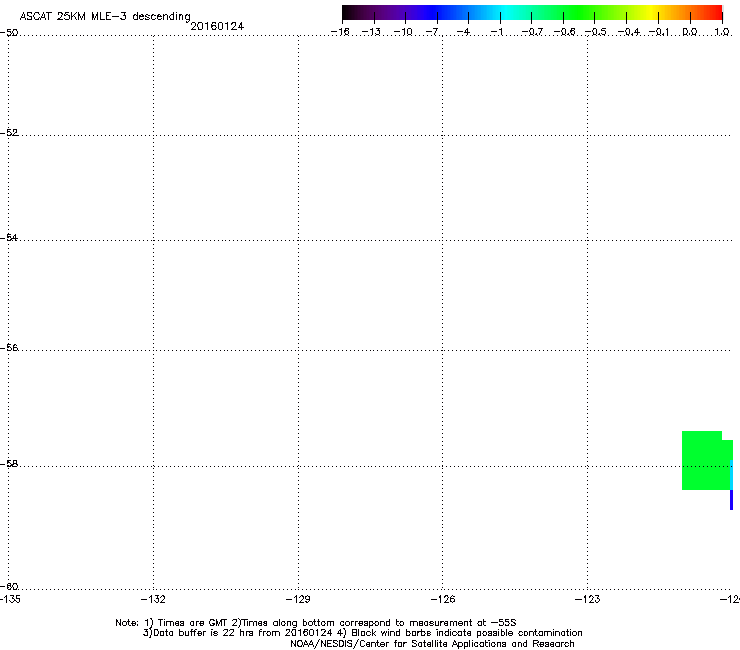Image resolution: width=740 pixels, height=650 pixels.
Task: Click the green data patch on the map
Action: click(x=706, y=461)
